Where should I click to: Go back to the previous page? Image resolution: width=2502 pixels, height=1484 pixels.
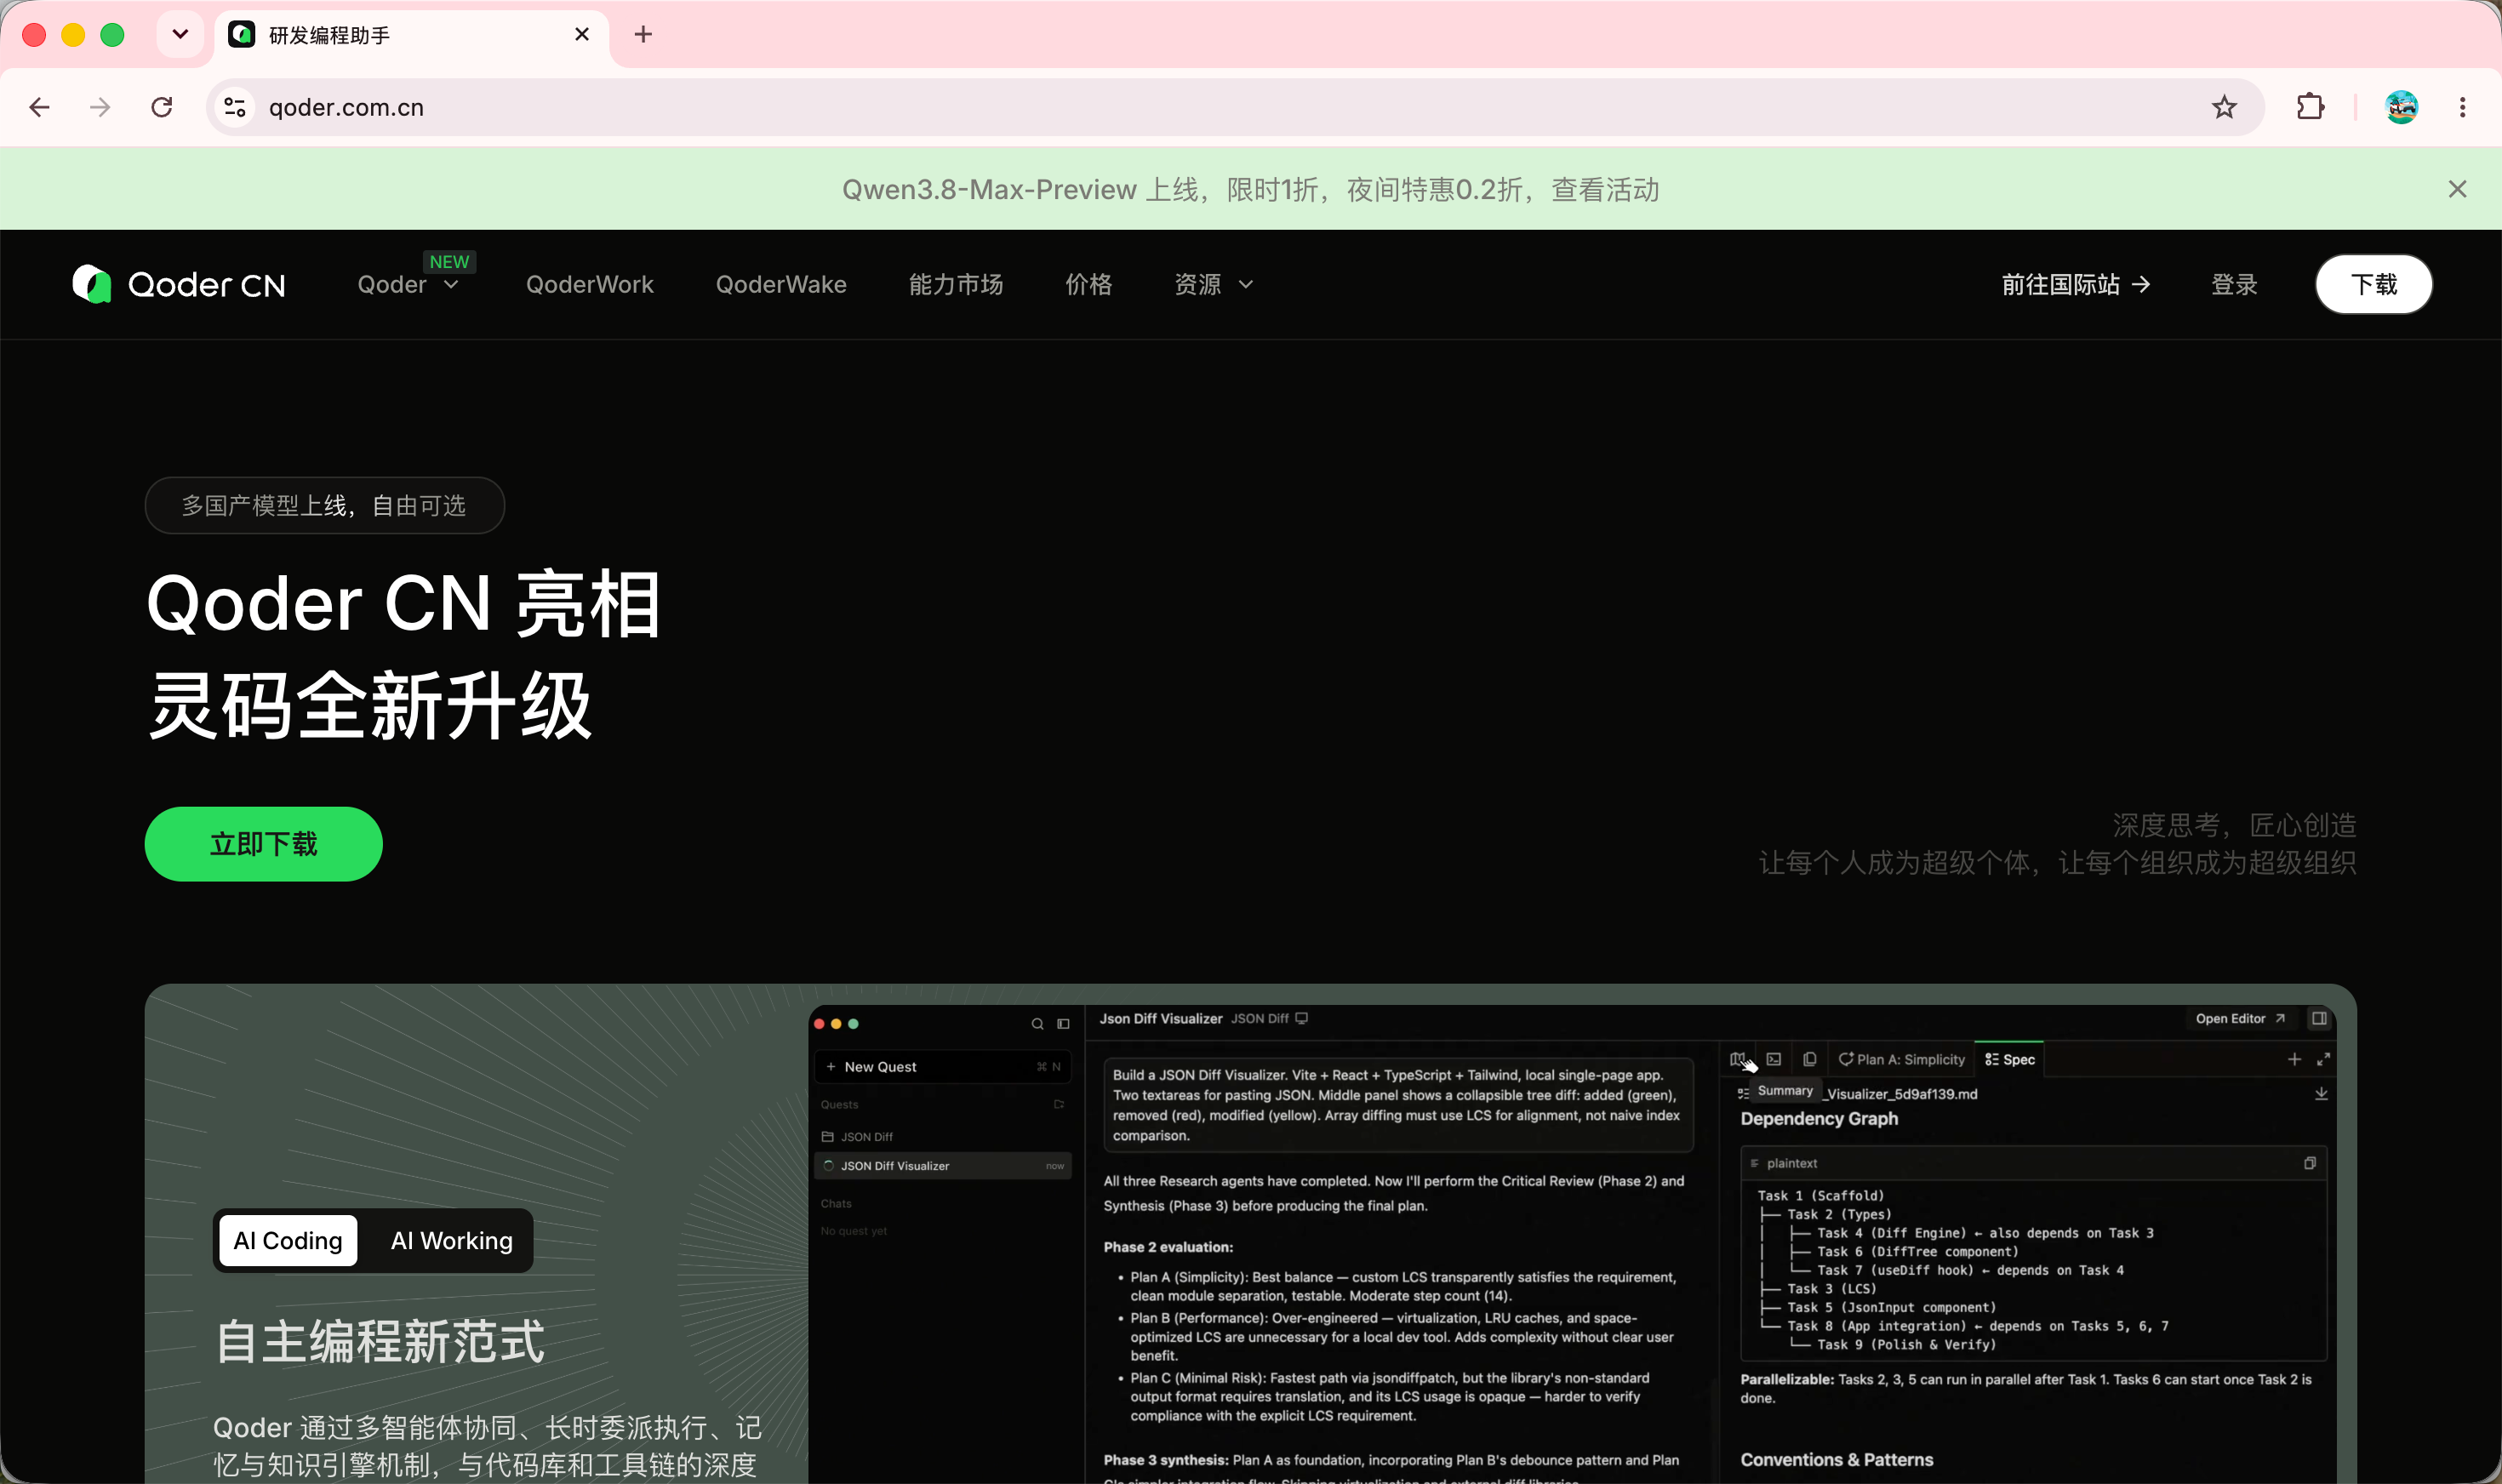(x=40, y=107)
